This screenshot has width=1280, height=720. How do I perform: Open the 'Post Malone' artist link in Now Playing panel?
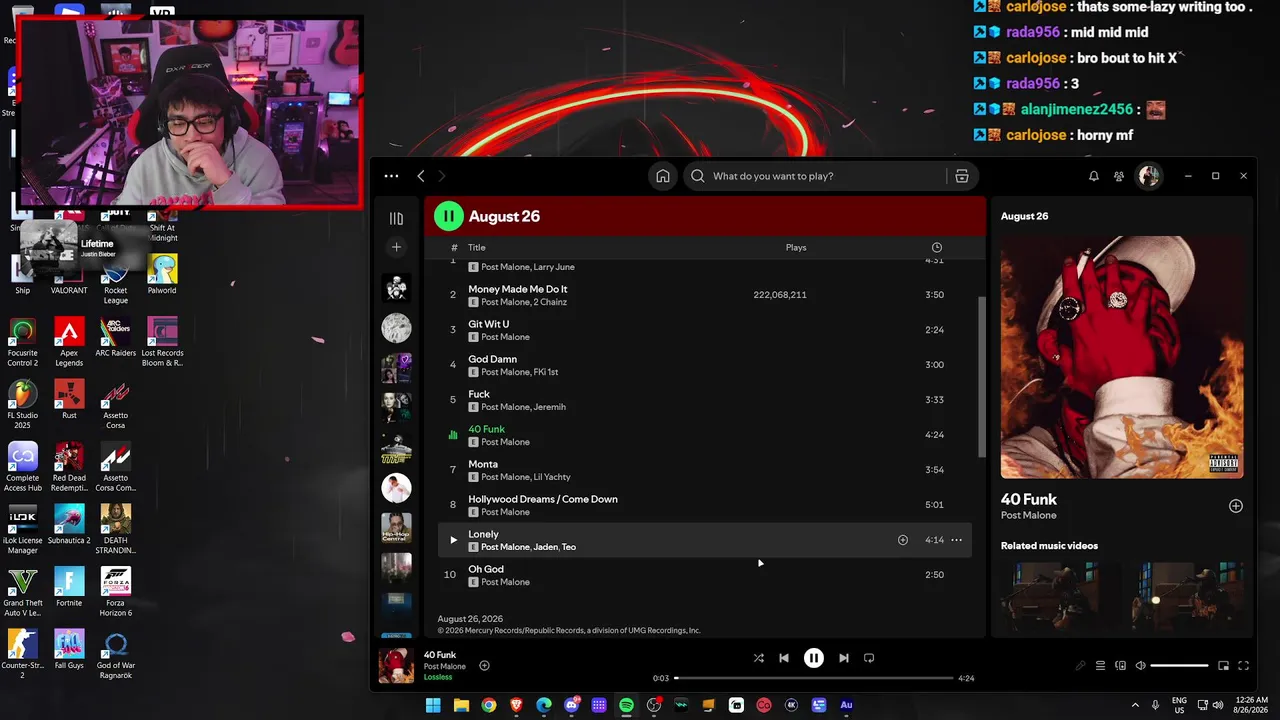(1029, 516)
